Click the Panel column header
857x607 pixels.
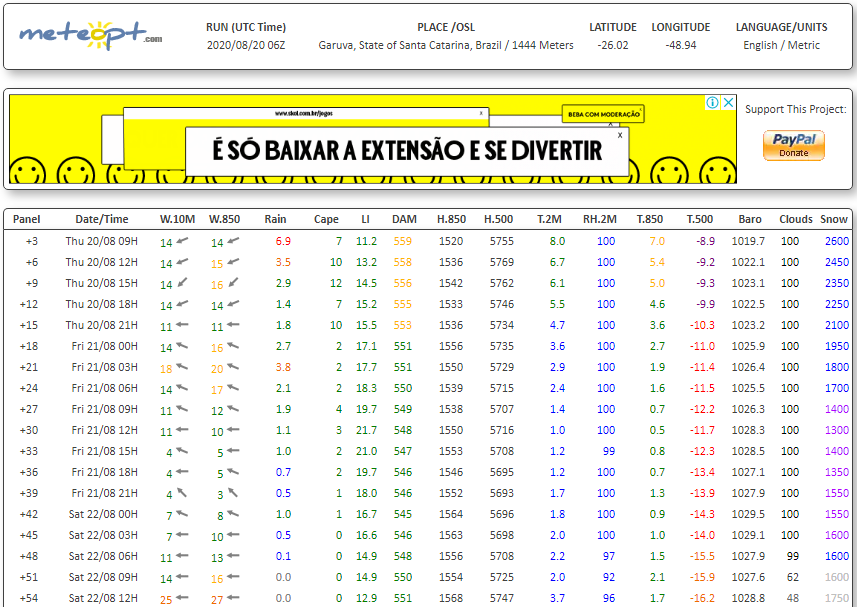[27, 219]
